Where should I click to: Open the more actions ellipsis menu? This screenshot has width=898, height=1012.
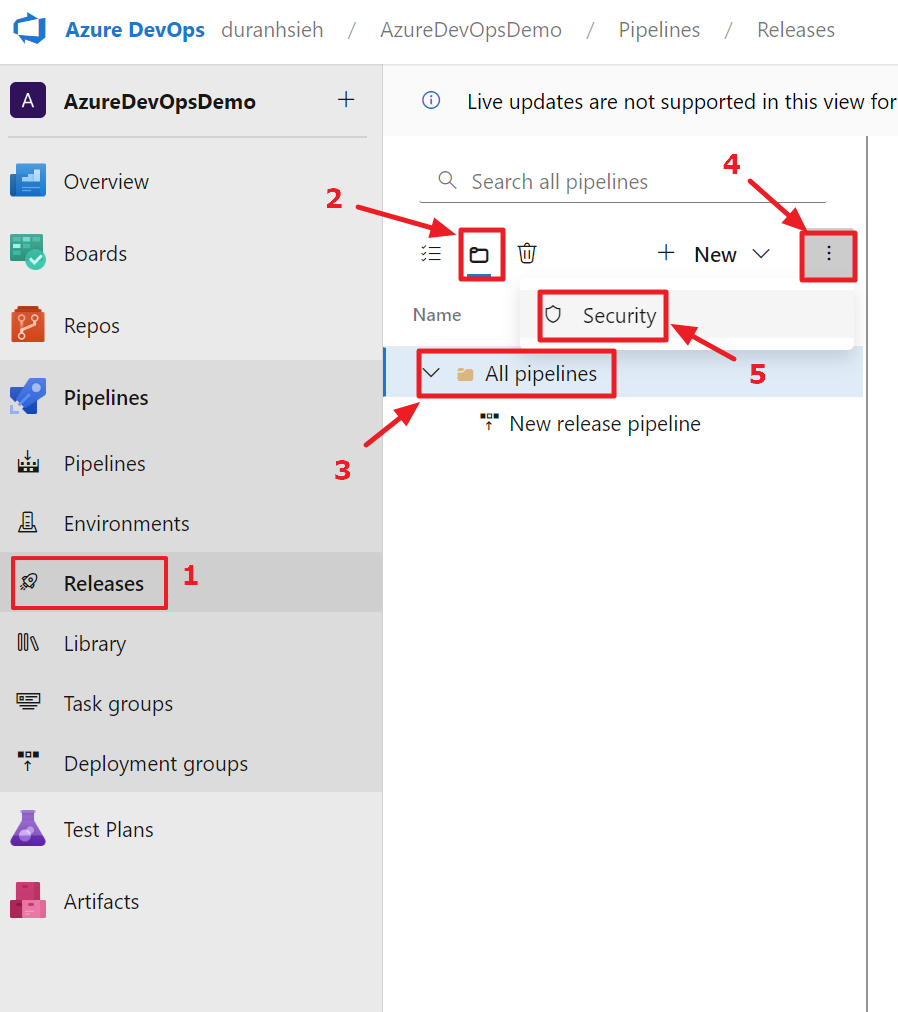(x=829, y=254)
